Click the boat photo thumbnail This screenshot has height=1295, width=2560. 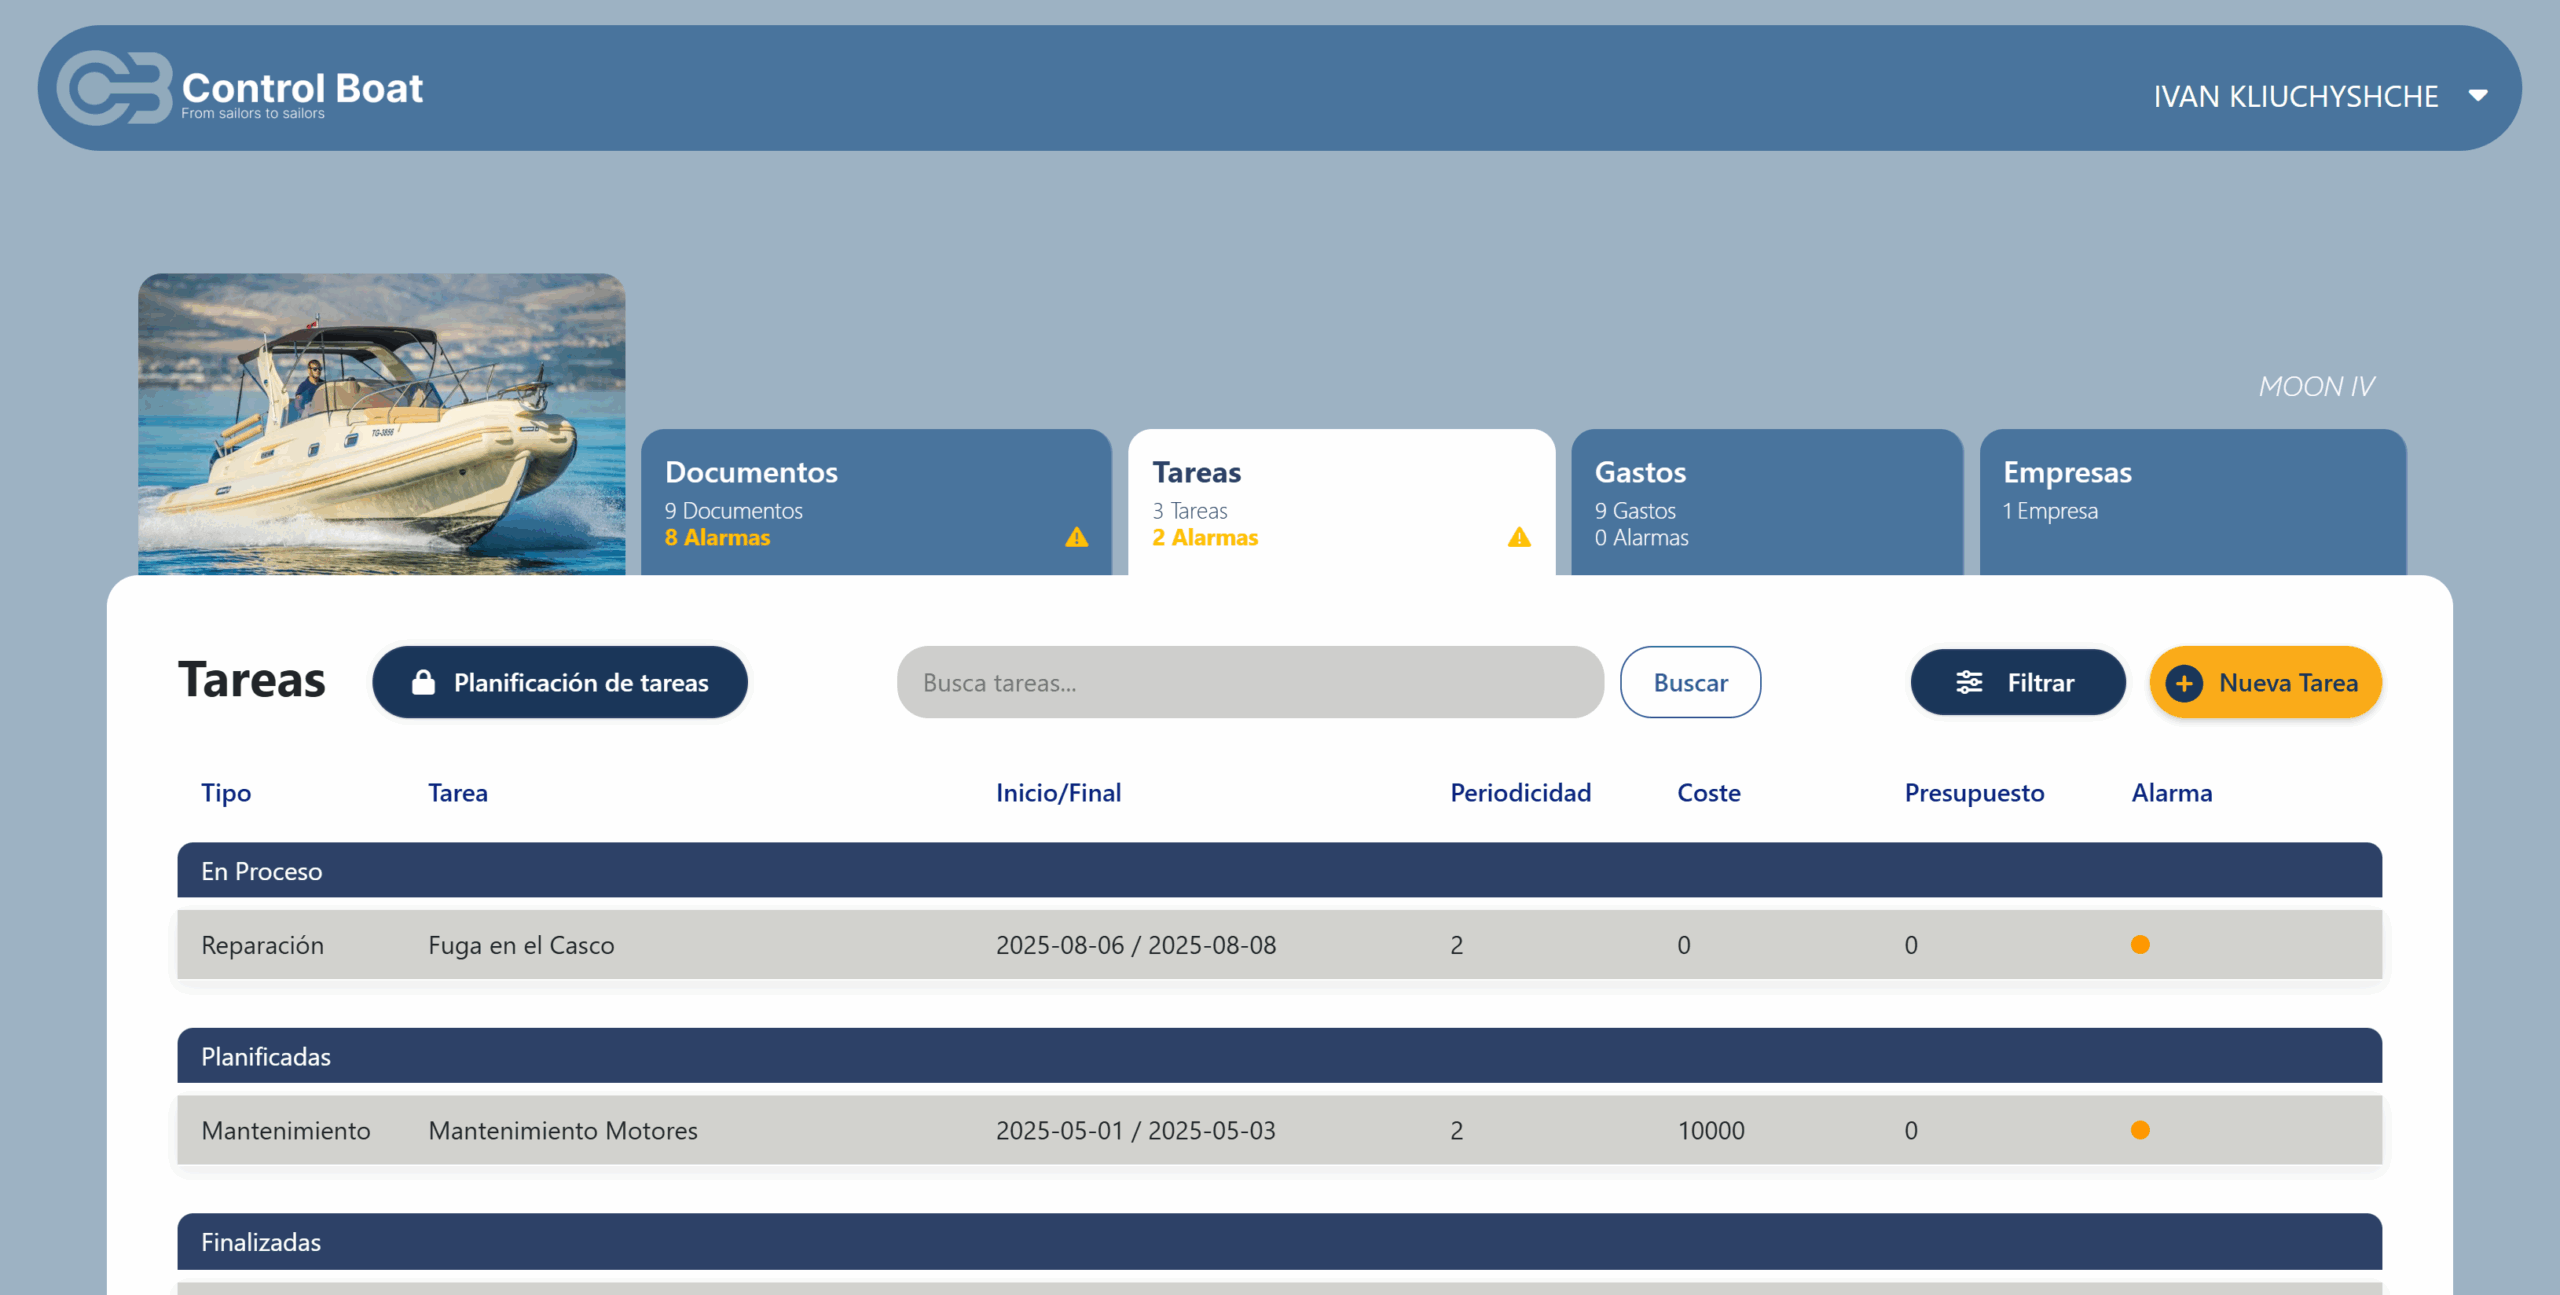click(x=381, y=424)
